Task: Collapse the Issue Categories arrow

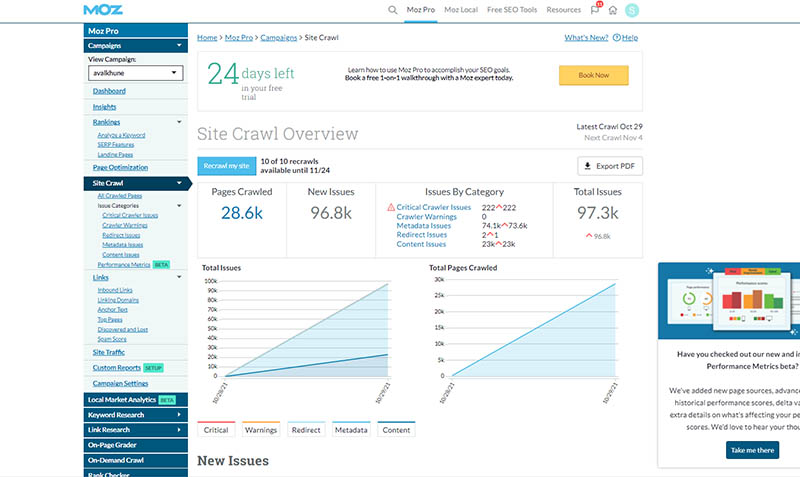Action: (x=179, y=206)
